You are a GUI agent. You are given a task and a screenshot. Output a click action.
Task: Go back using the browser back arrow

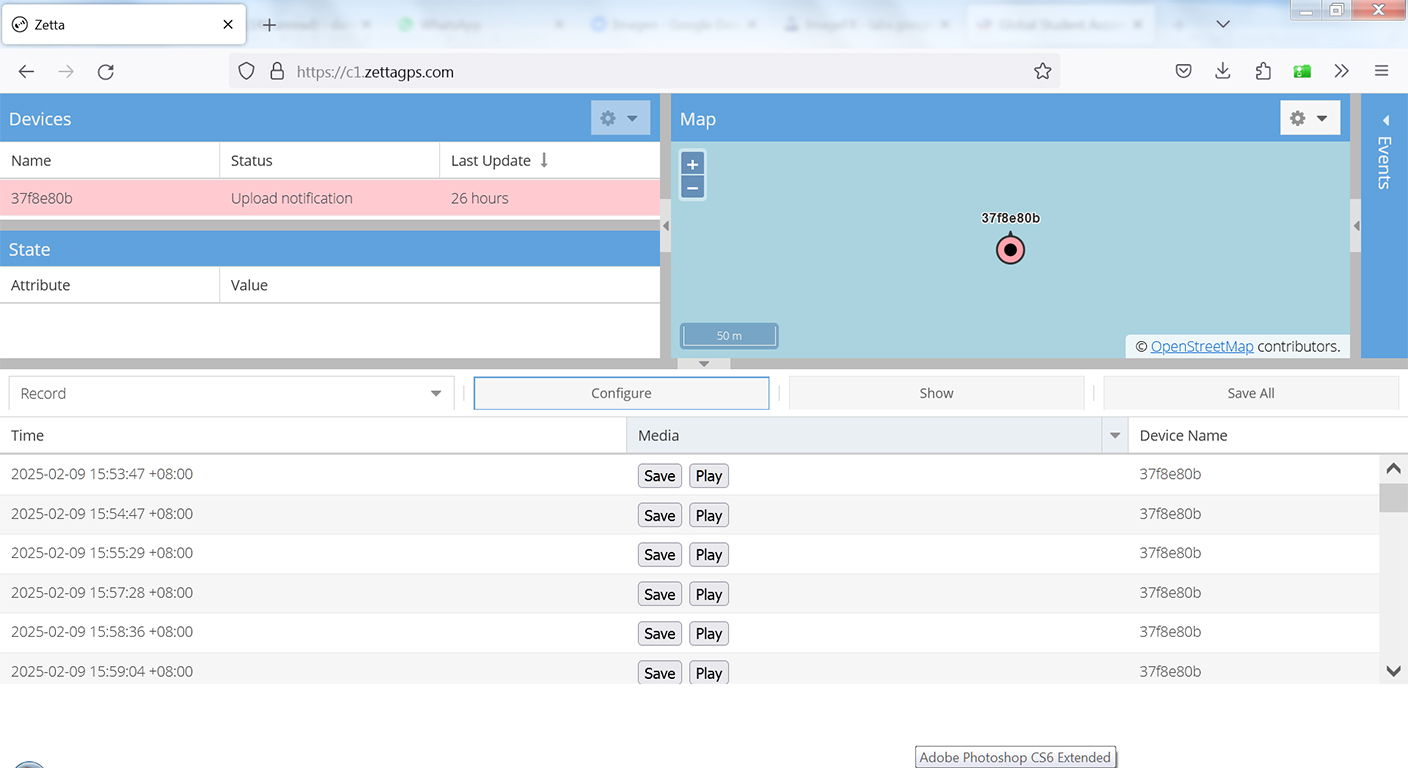point(27,71)
